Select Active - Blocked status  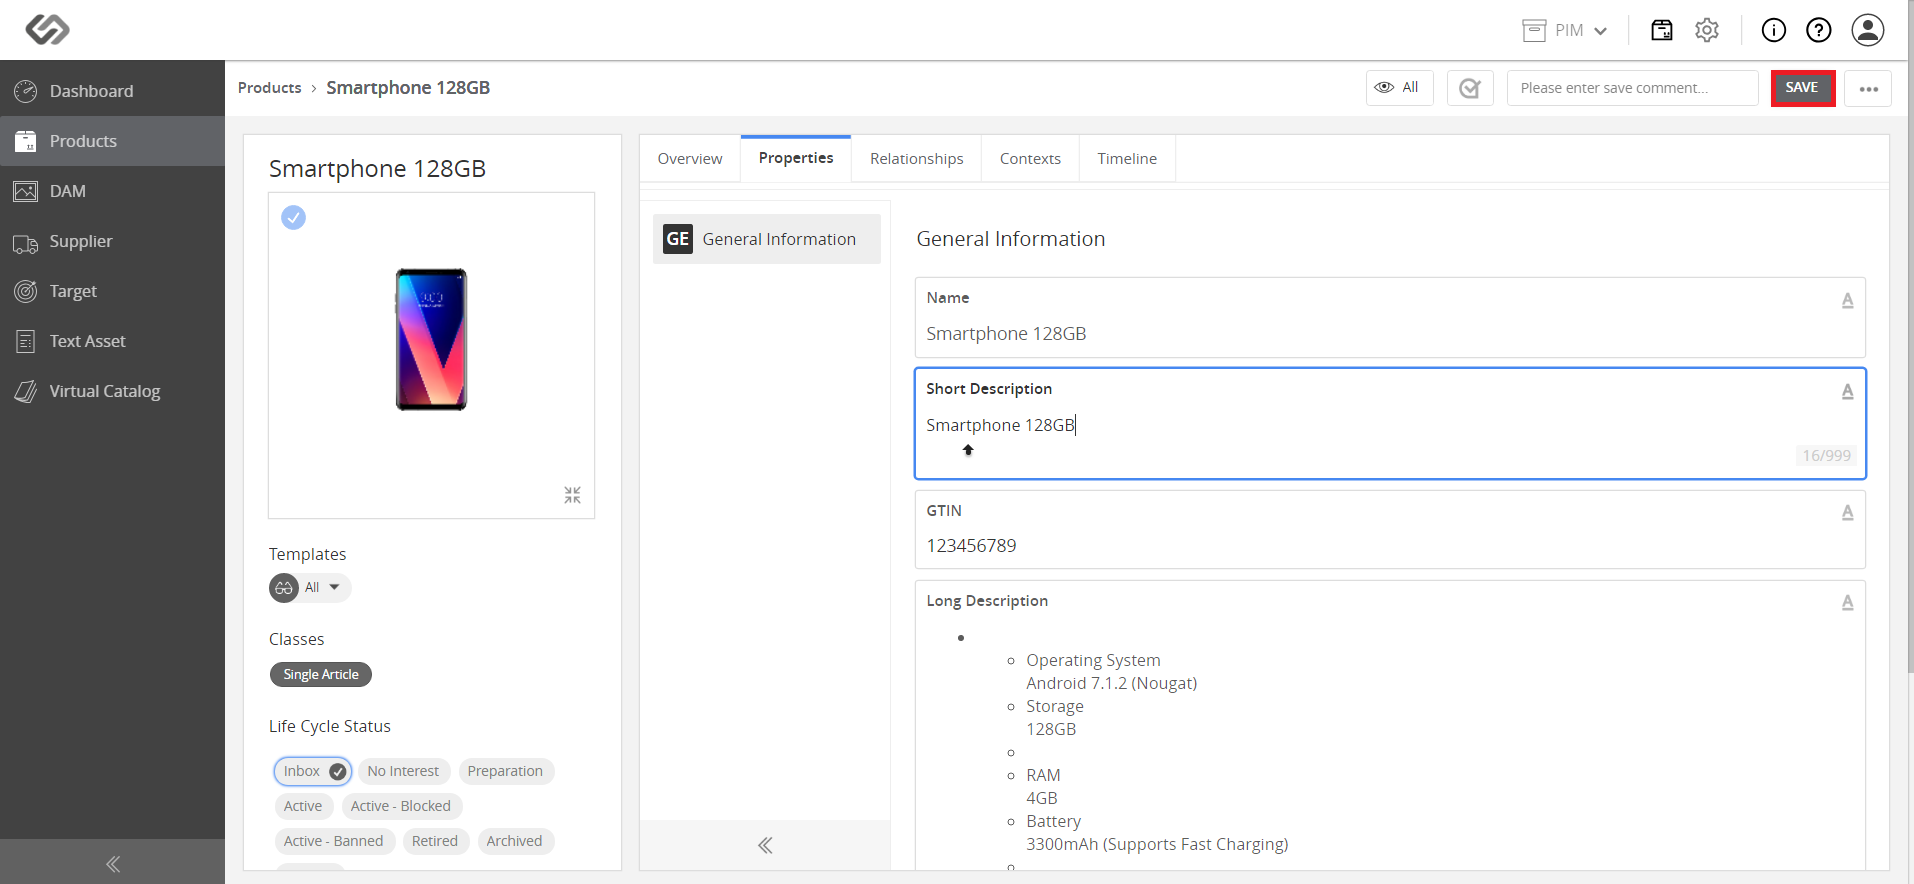click(401, 806)
